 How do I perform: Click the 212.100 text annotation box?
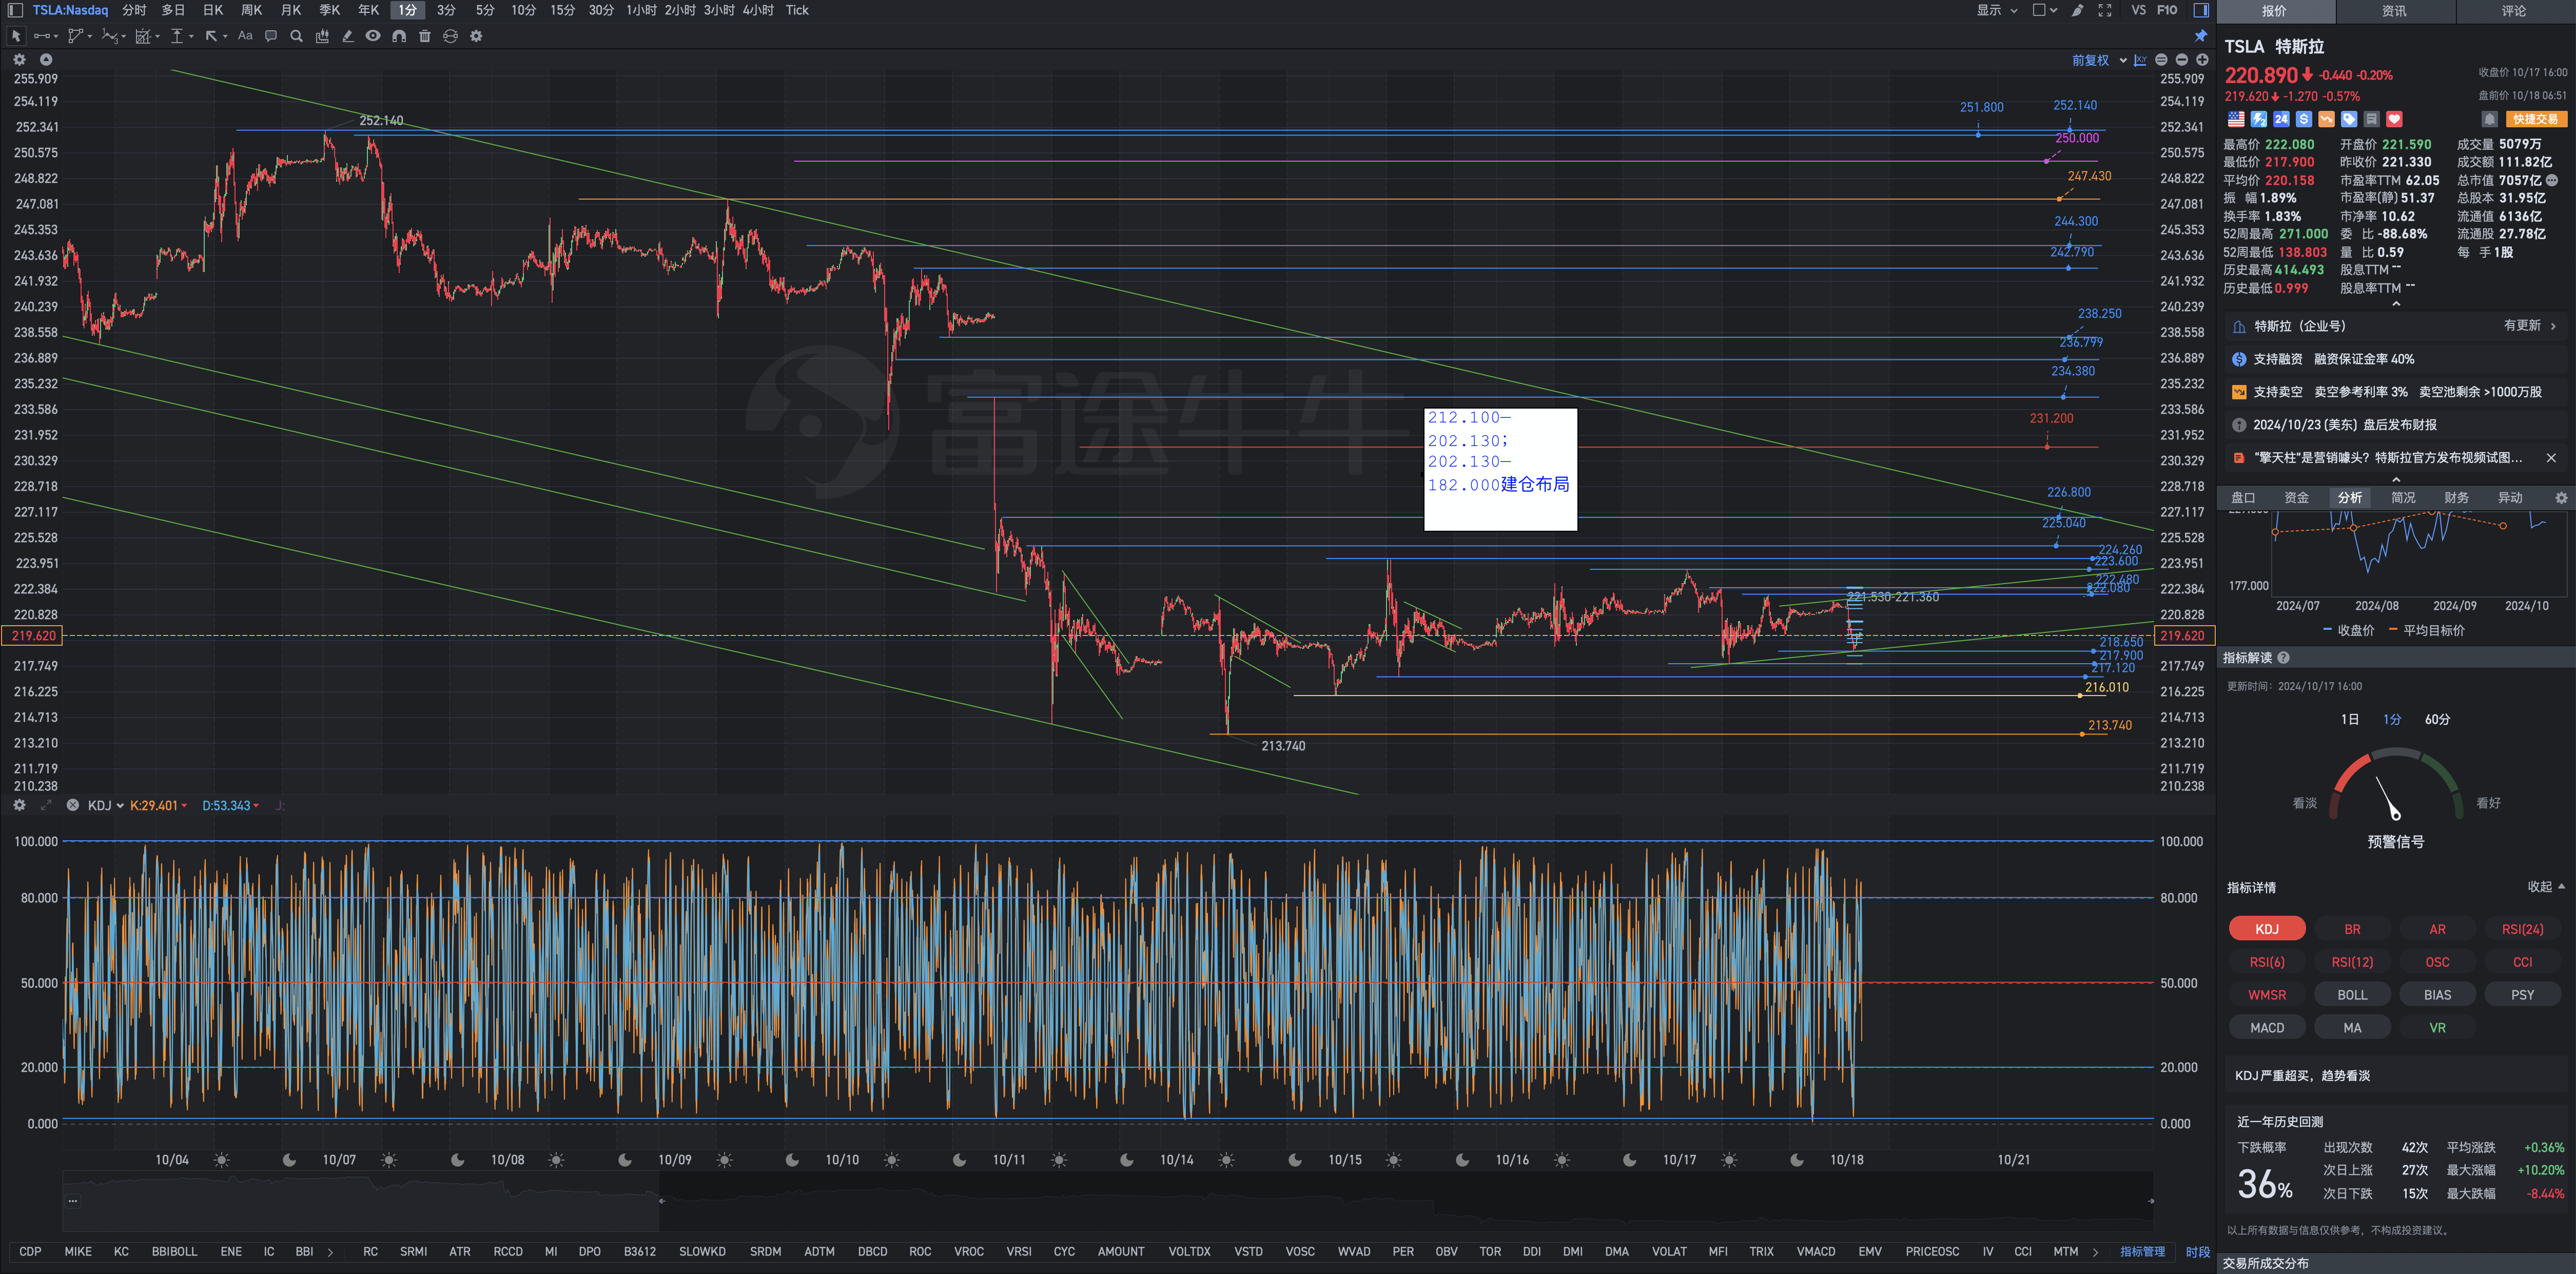tap(1500, 469)
